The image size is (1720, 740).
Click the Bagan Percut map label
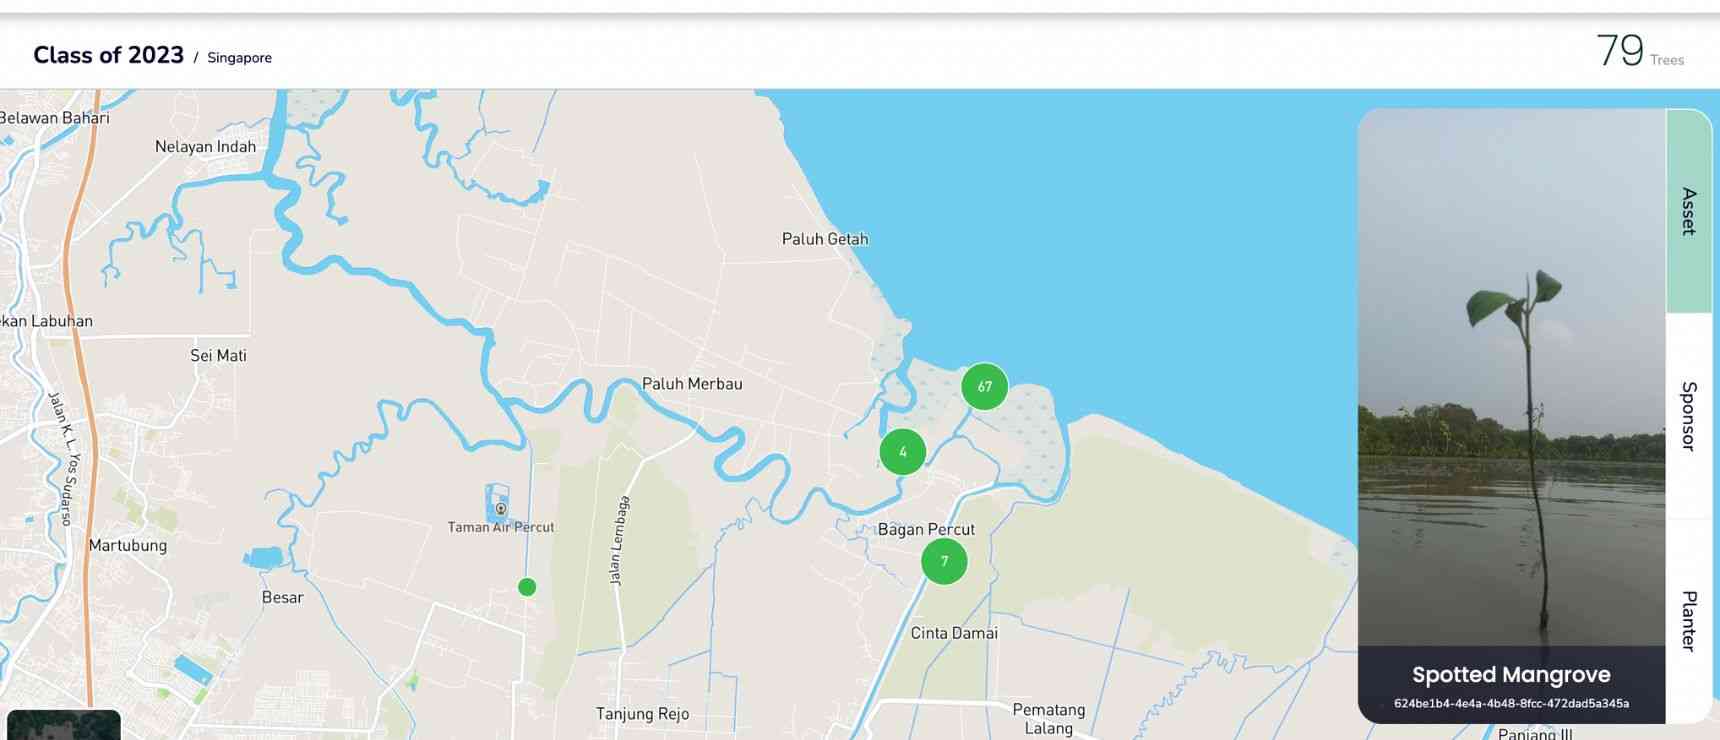925,530
